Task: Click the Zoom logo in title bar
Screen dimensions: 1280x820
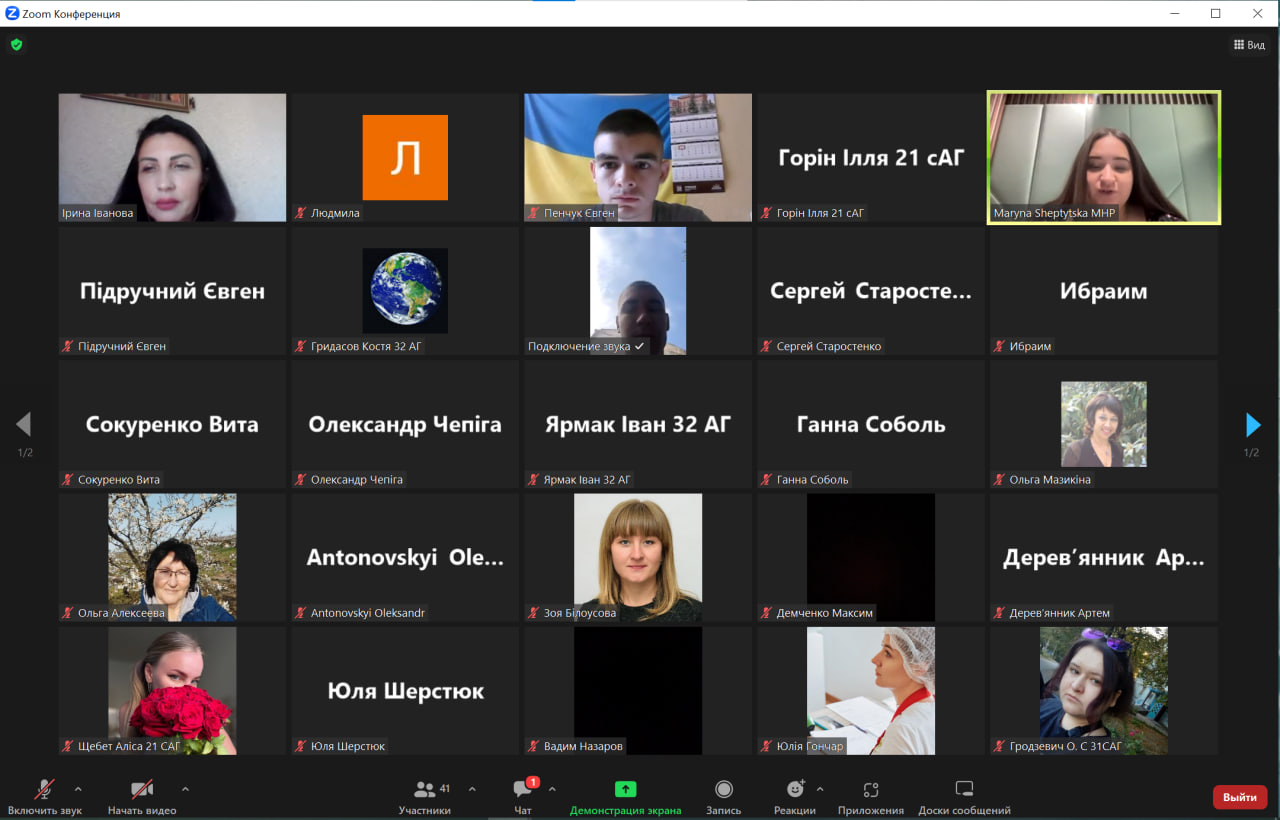Action: click(12, 14)
